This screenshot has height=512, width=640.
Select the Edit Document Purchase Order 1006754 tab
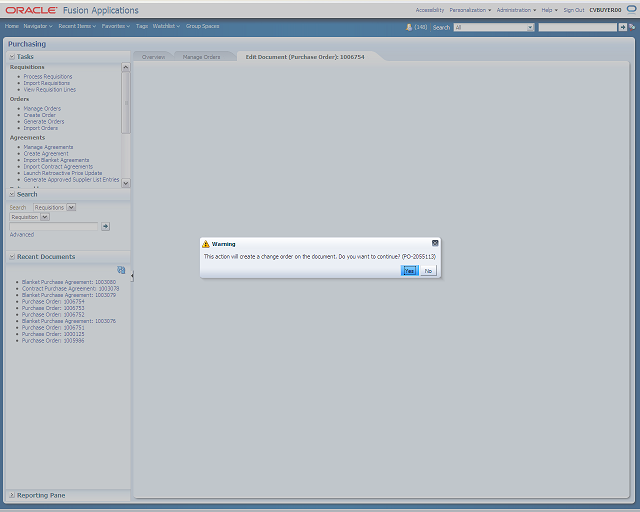click(x=305, y=57)
